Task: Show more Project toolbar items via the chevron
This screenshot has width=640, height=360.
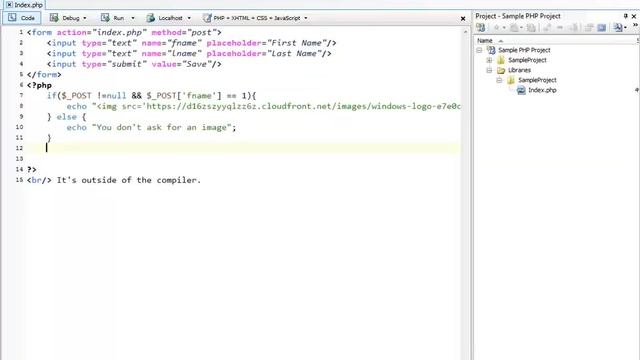Action: tap(636, 25)
